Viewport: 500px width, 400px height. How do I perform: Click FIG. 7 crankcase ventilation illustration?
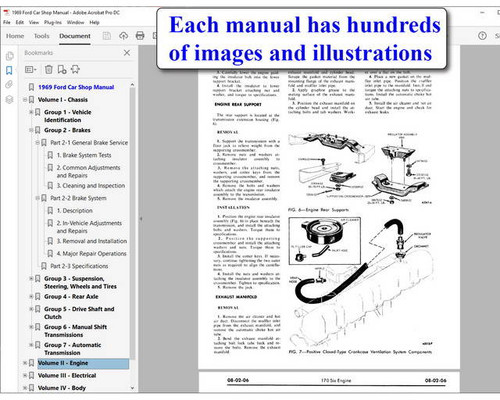(361, 282)
